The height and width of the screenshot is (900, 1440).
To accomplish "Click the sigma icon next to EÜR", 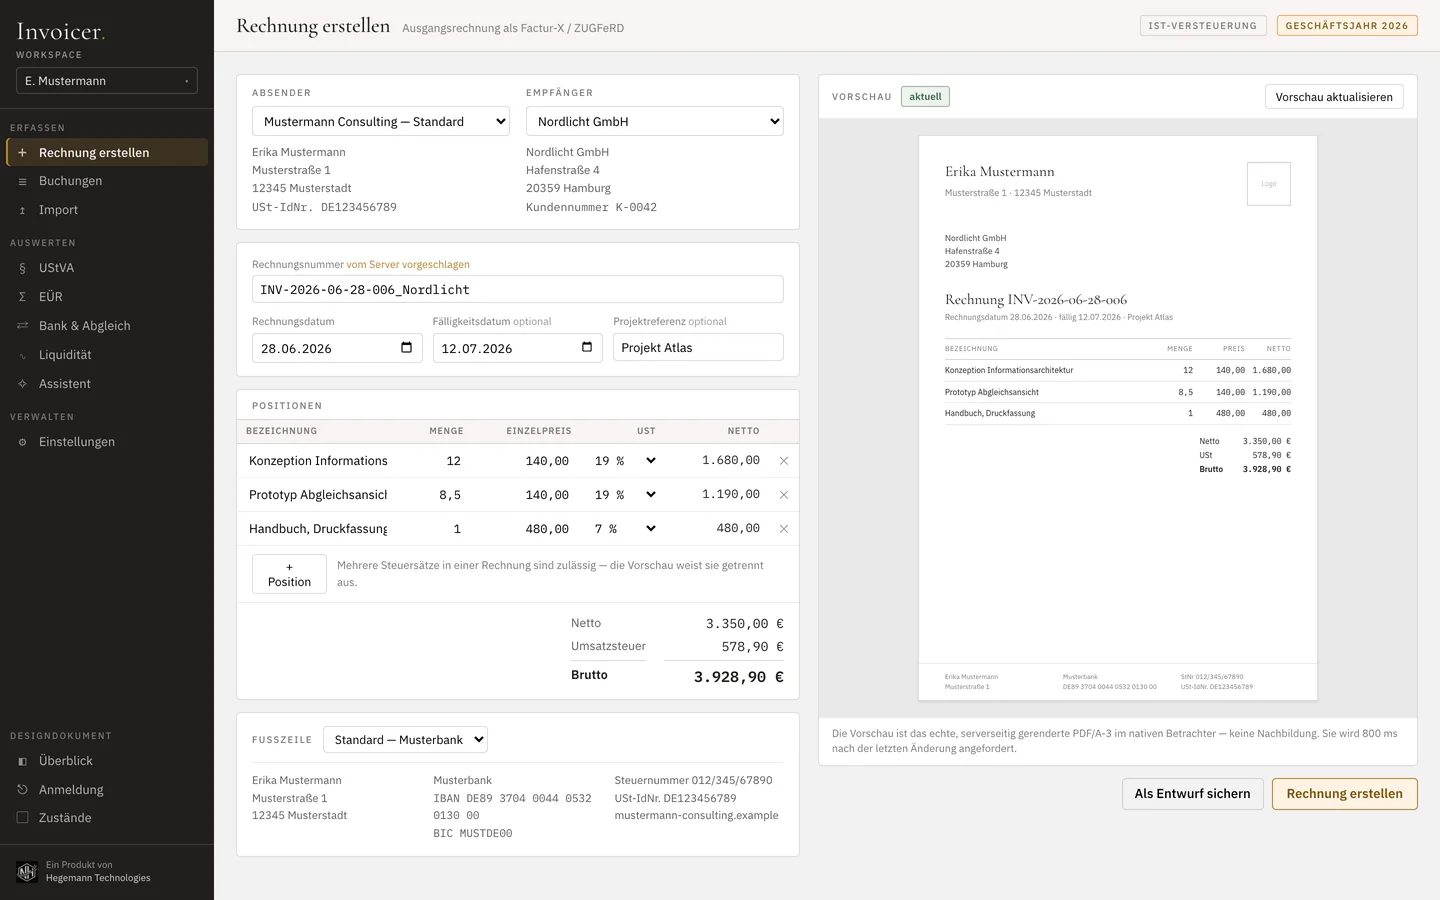I will pos(22,297).
